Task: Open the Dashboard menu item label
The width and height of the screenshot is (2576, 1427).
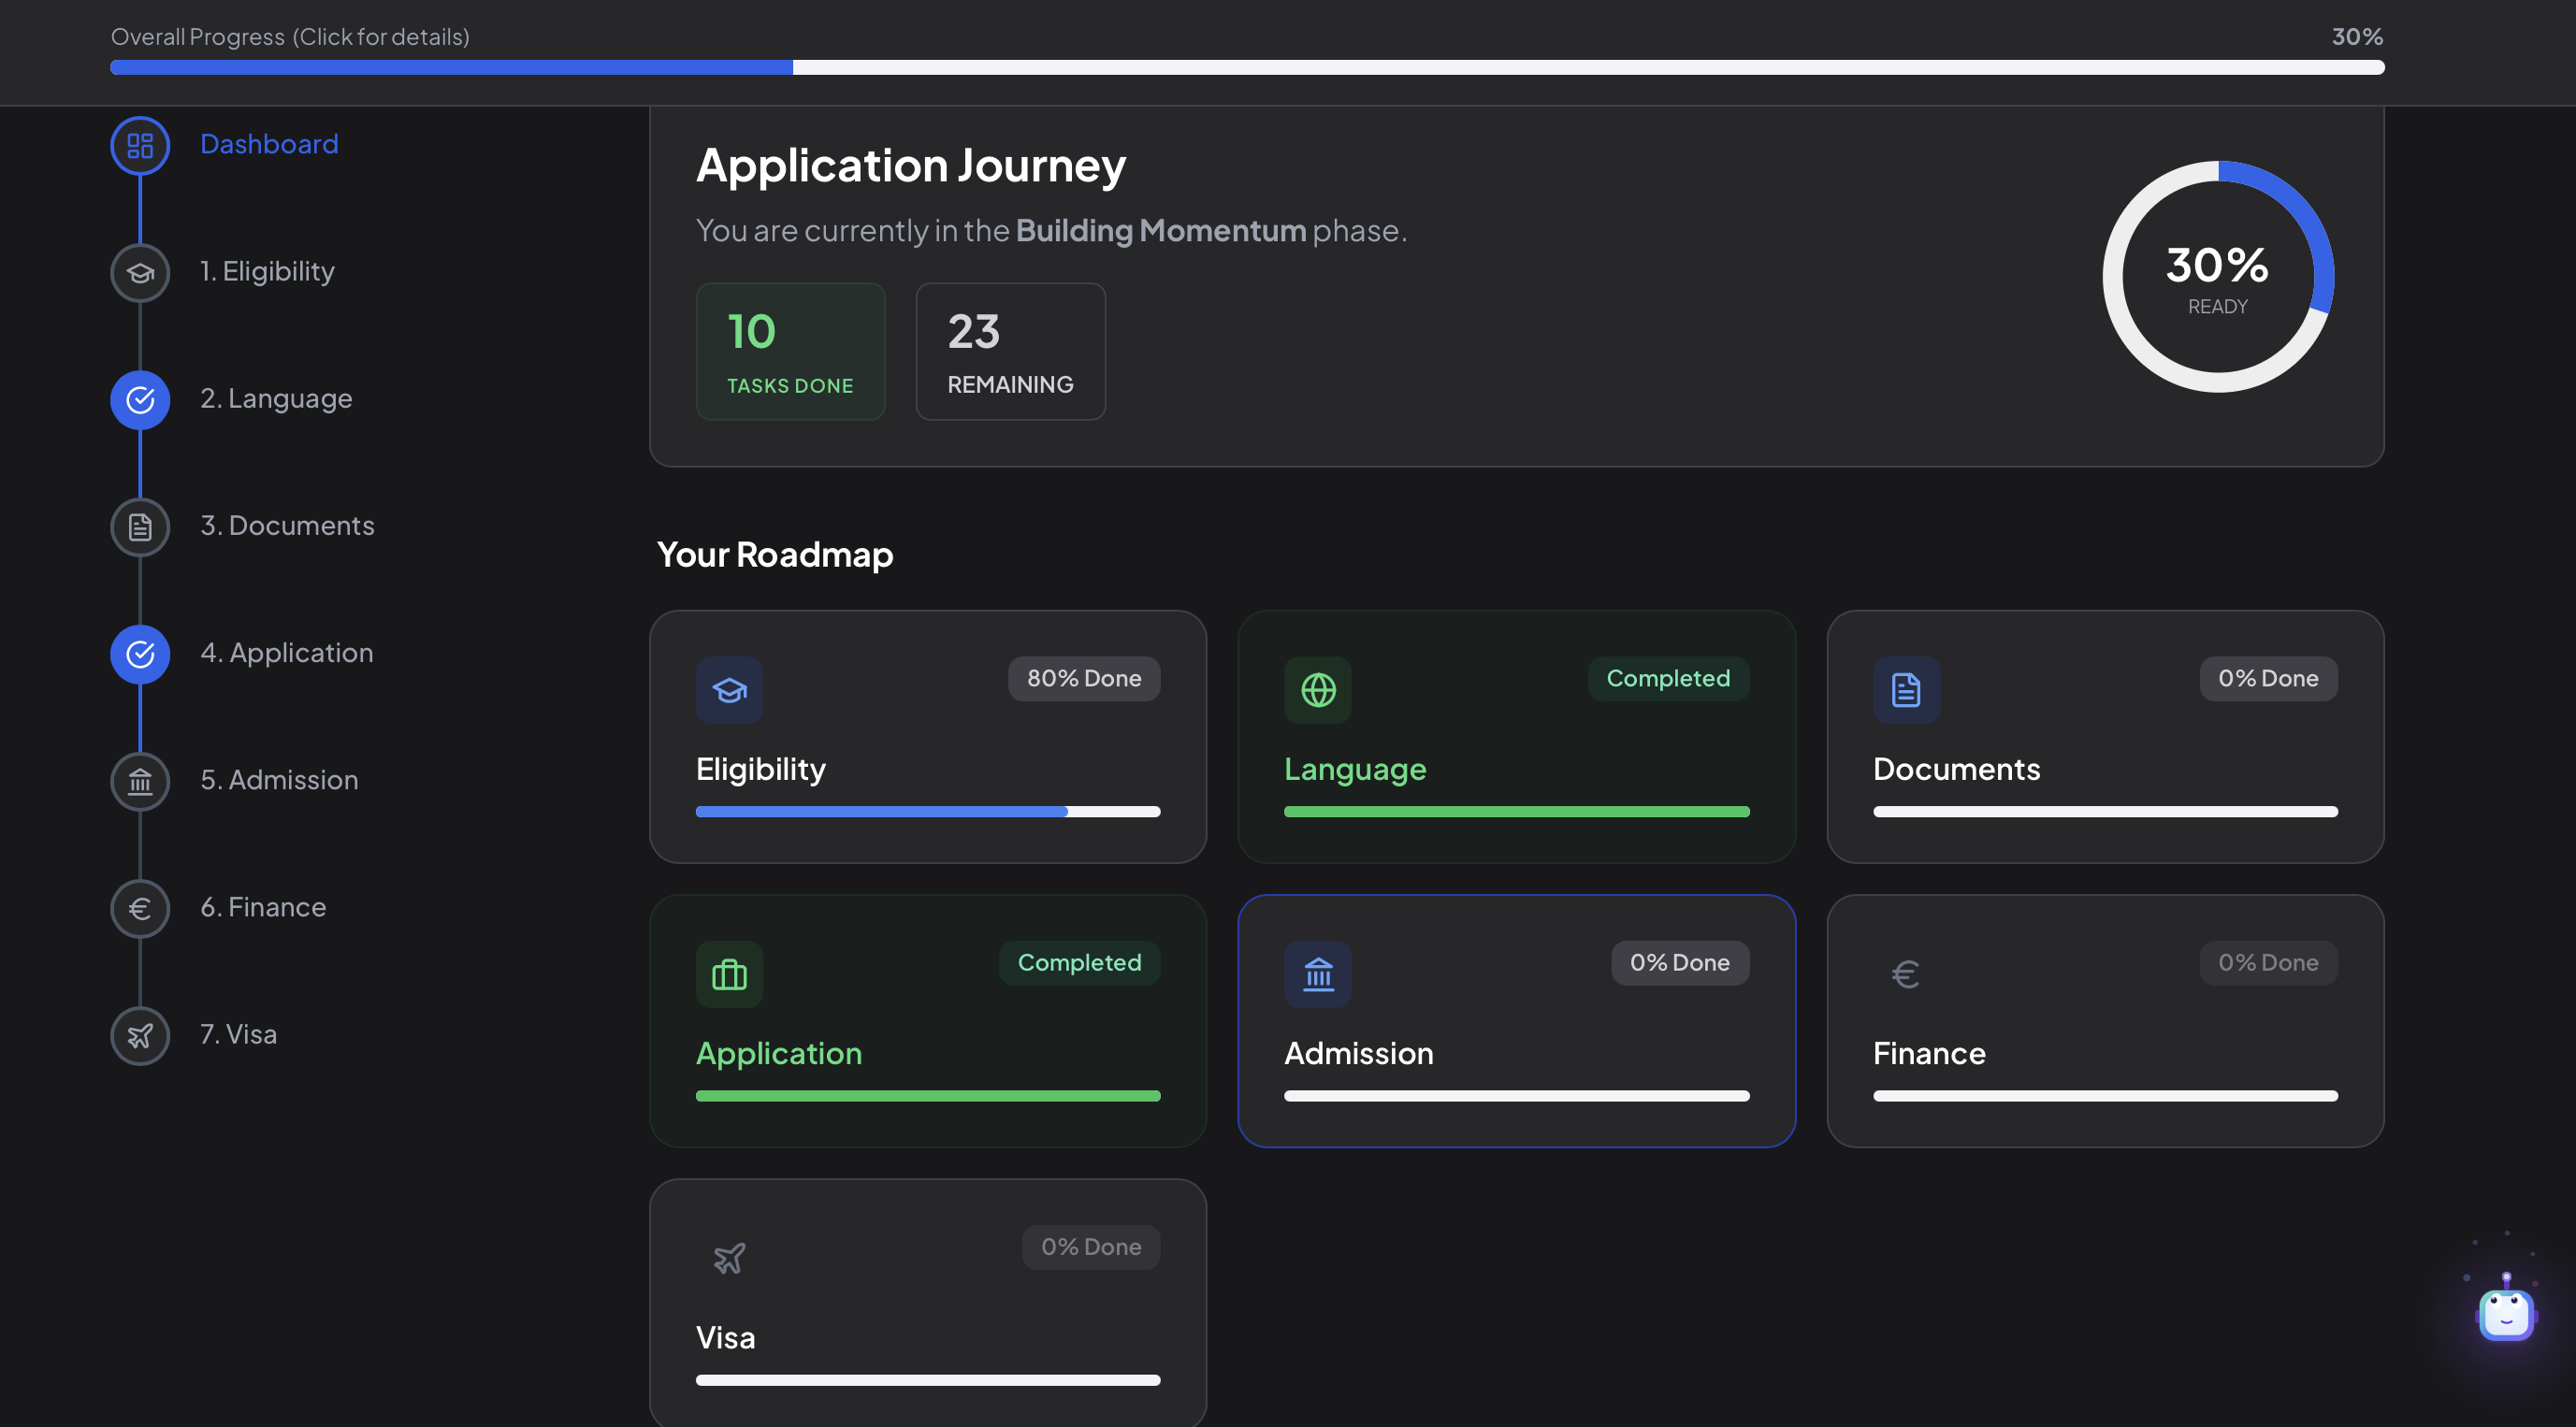Action: click(269, 144)
